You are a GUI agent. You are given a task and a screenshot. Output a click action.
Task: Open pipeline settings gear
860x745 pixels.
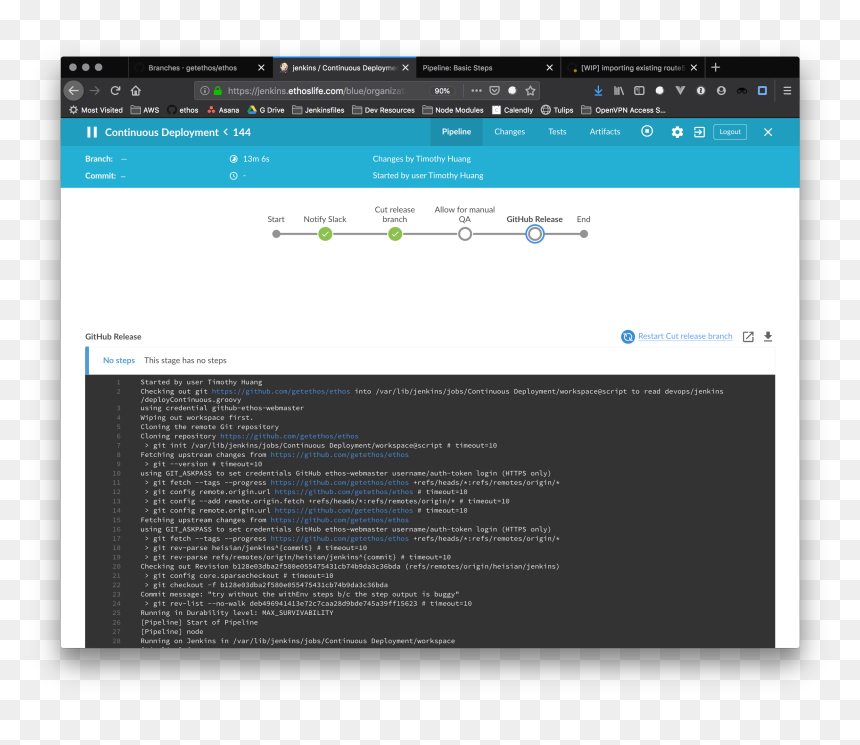point(677,132)
